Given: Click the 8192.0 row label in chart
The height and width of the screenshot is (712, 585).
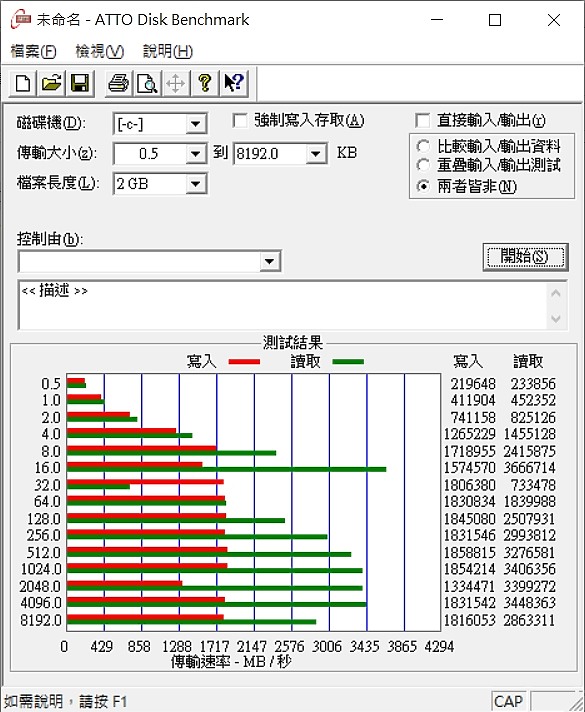Looking at the screenshot, I should [40, 620].
